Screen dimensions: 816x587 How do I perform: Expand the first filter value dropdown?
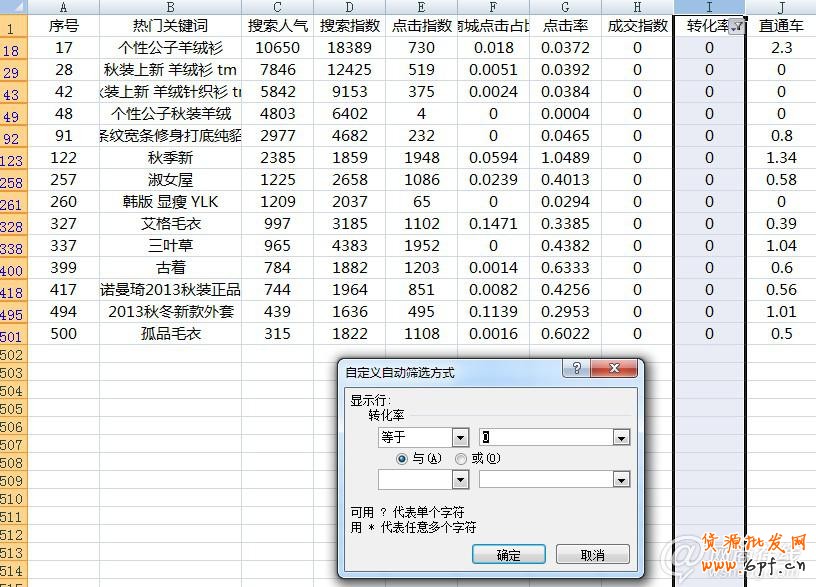point(621,438)
